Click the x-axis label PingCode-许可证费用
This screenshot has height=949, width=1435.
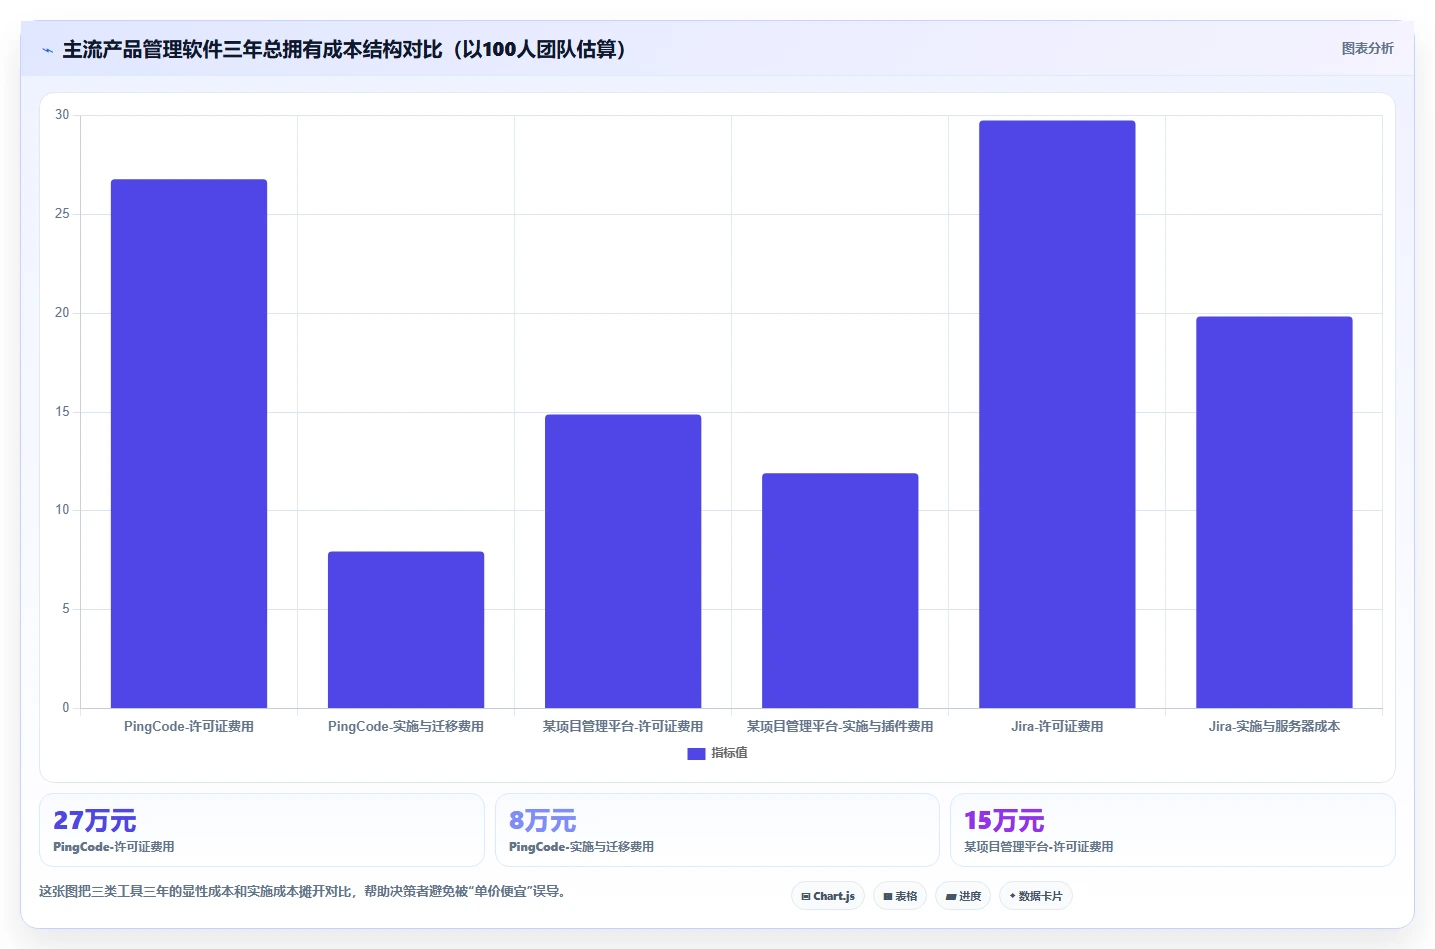189,727
